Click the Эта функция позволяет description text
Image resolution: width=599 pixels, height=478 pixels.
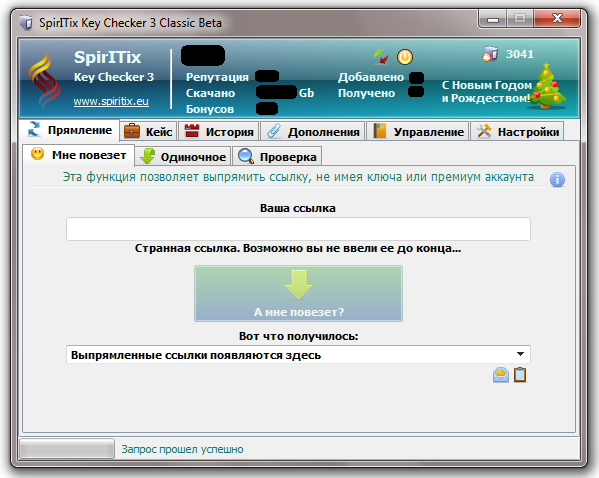click(x=298, y=177)
